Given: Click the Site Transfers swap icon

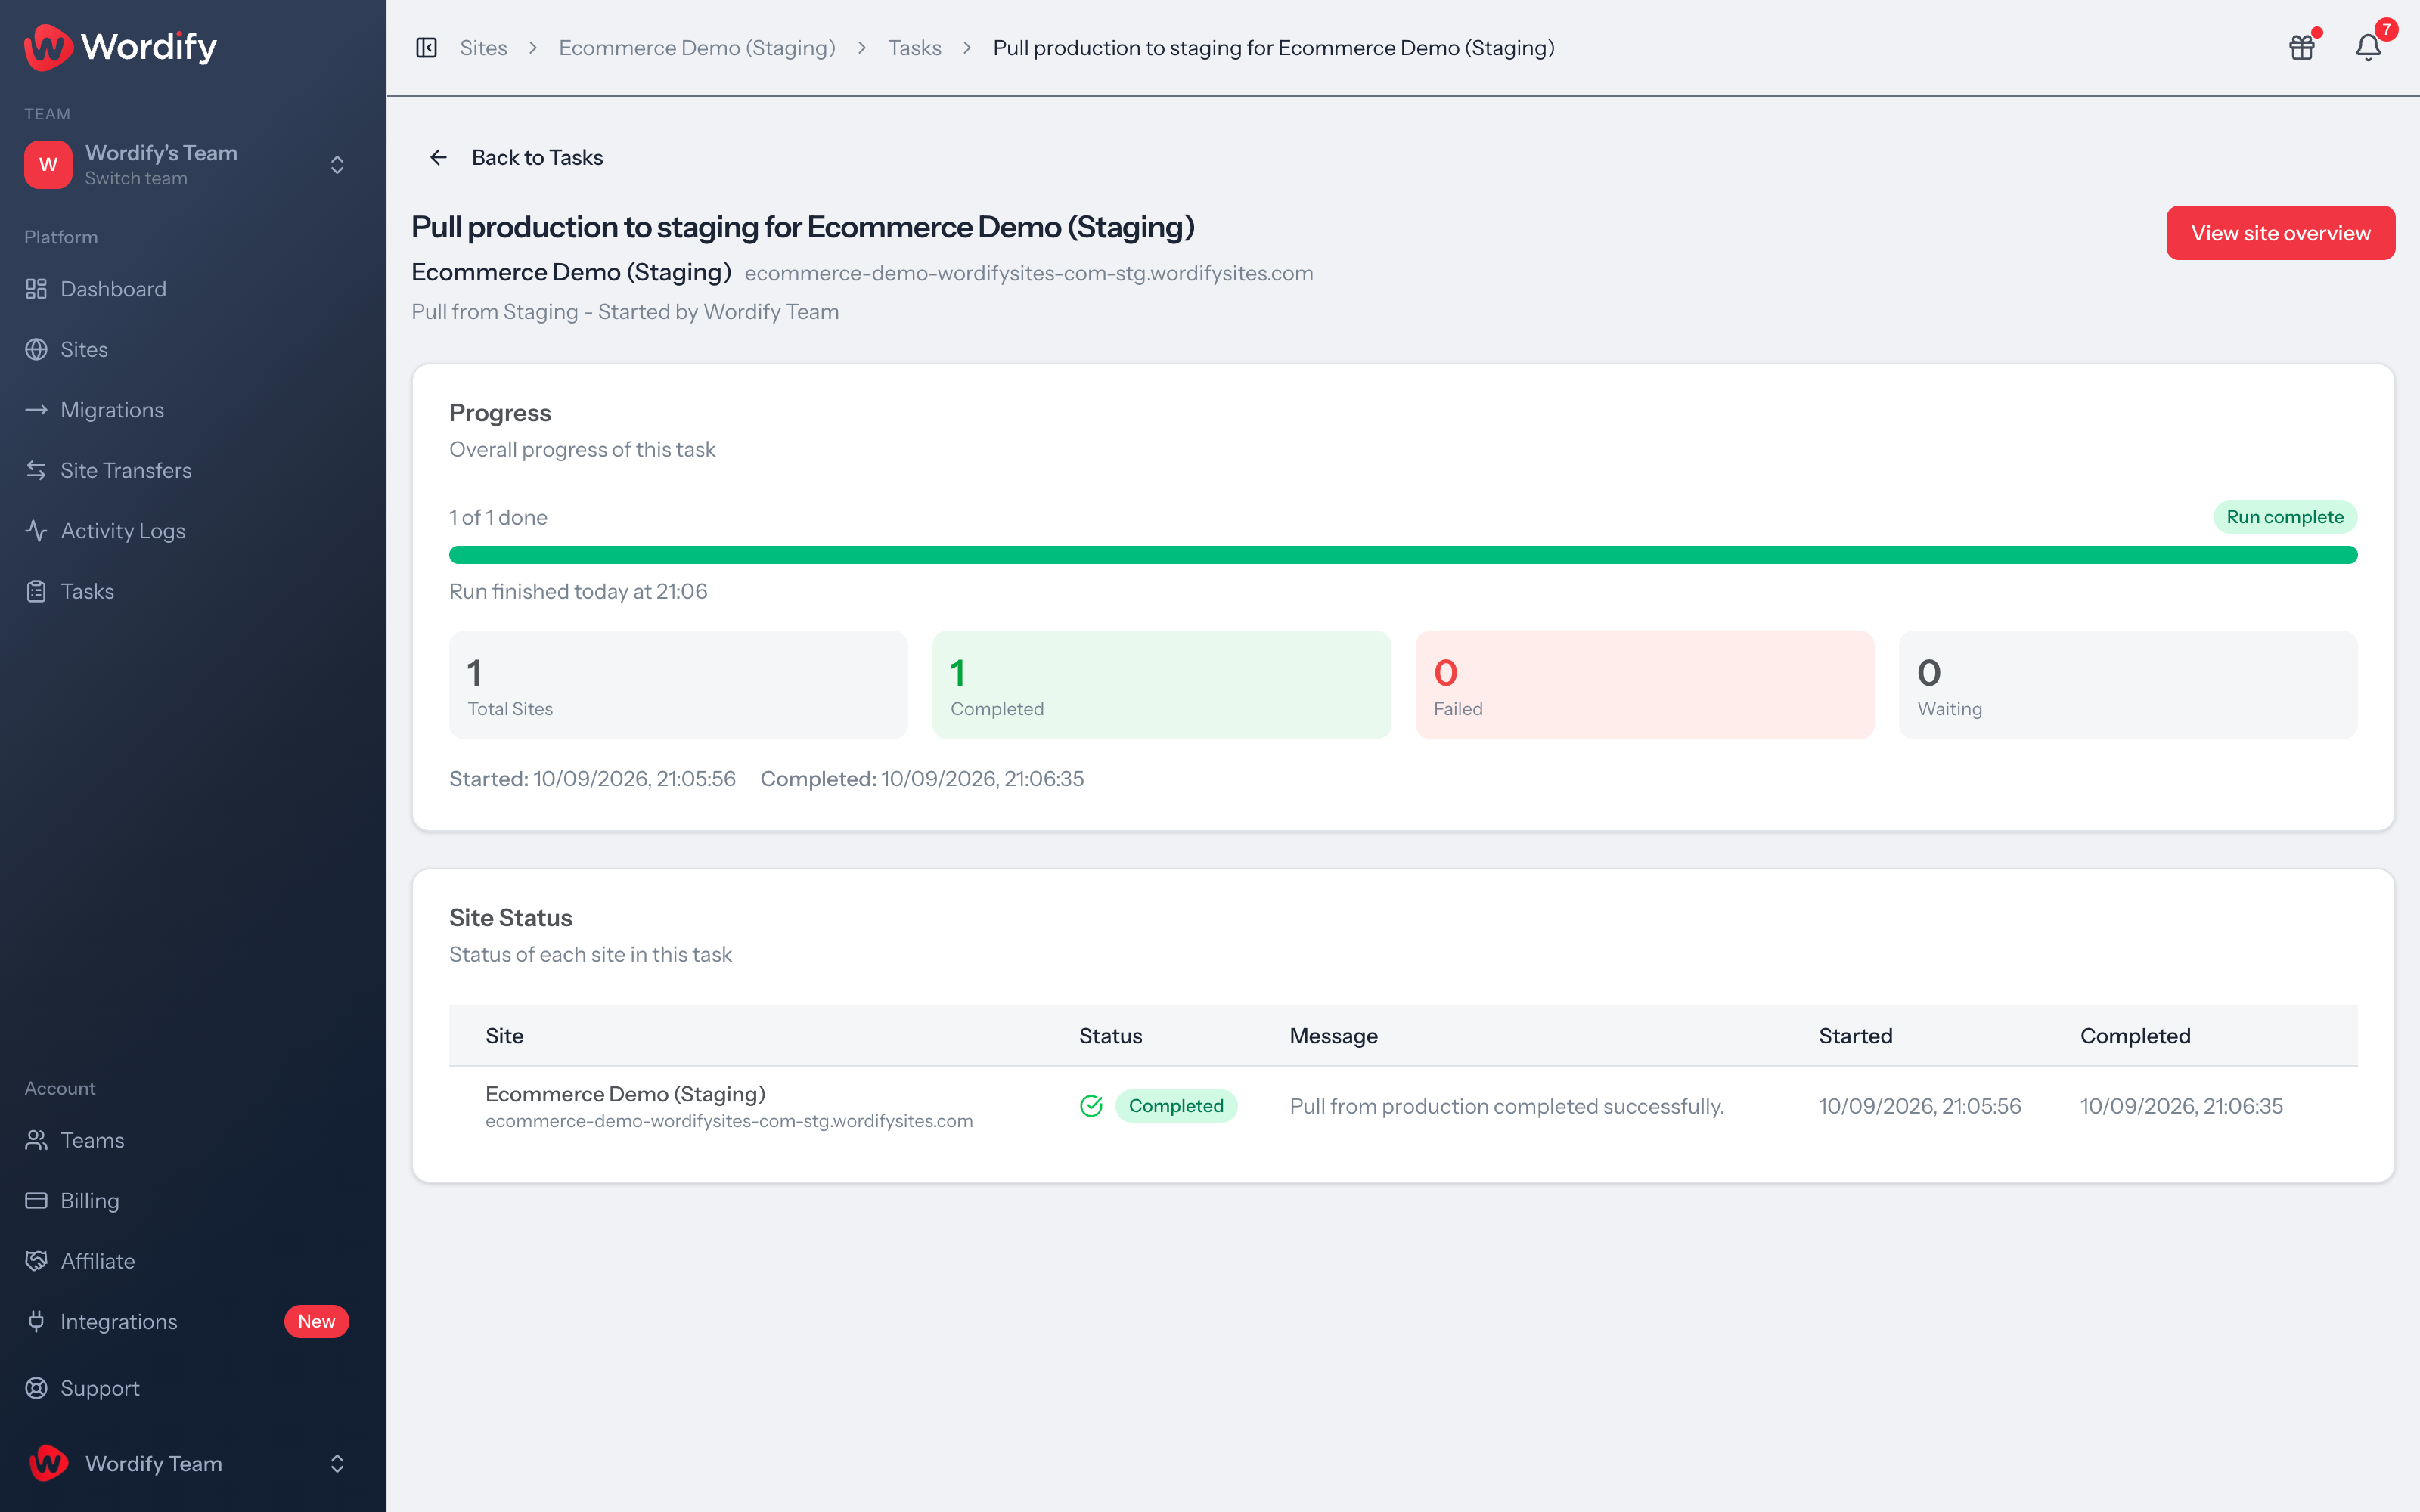Looking at the screenshot, I should pyautogui.click(x=36, y=470).
